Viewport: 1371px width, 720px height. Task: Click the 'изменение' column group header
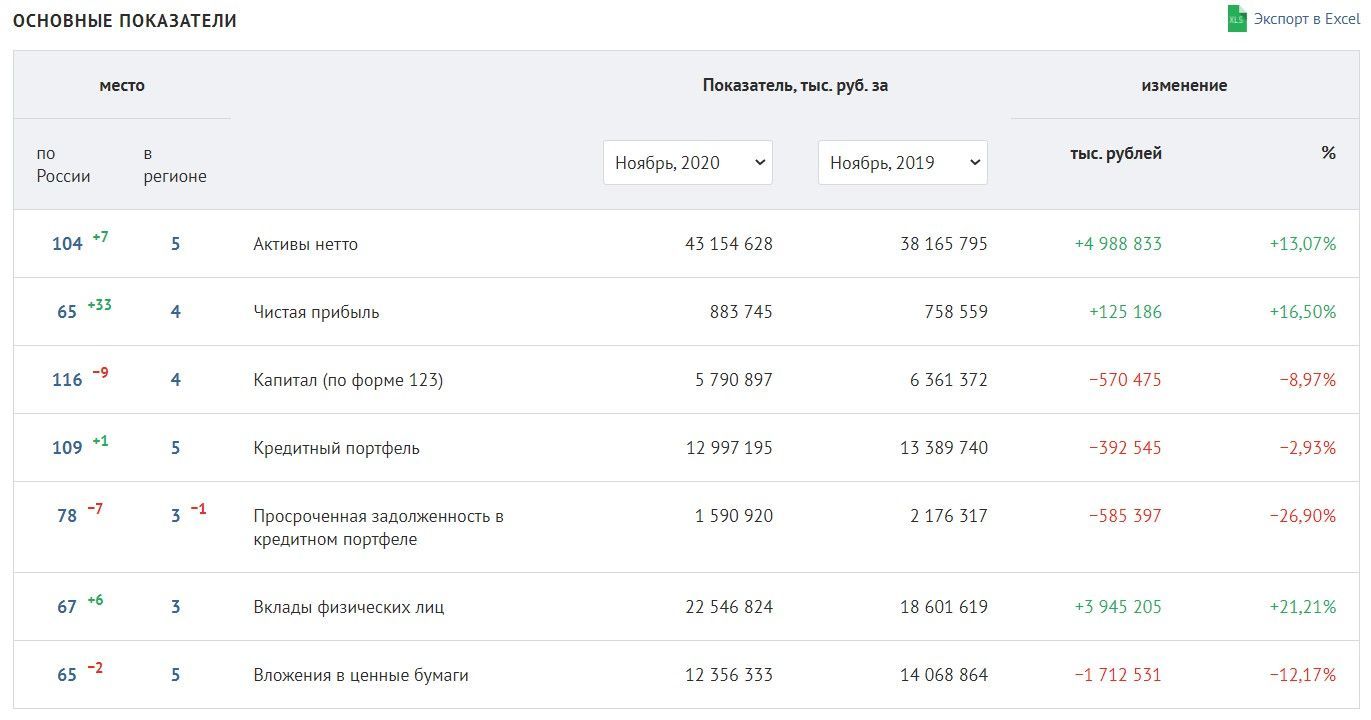[1184, 85]
